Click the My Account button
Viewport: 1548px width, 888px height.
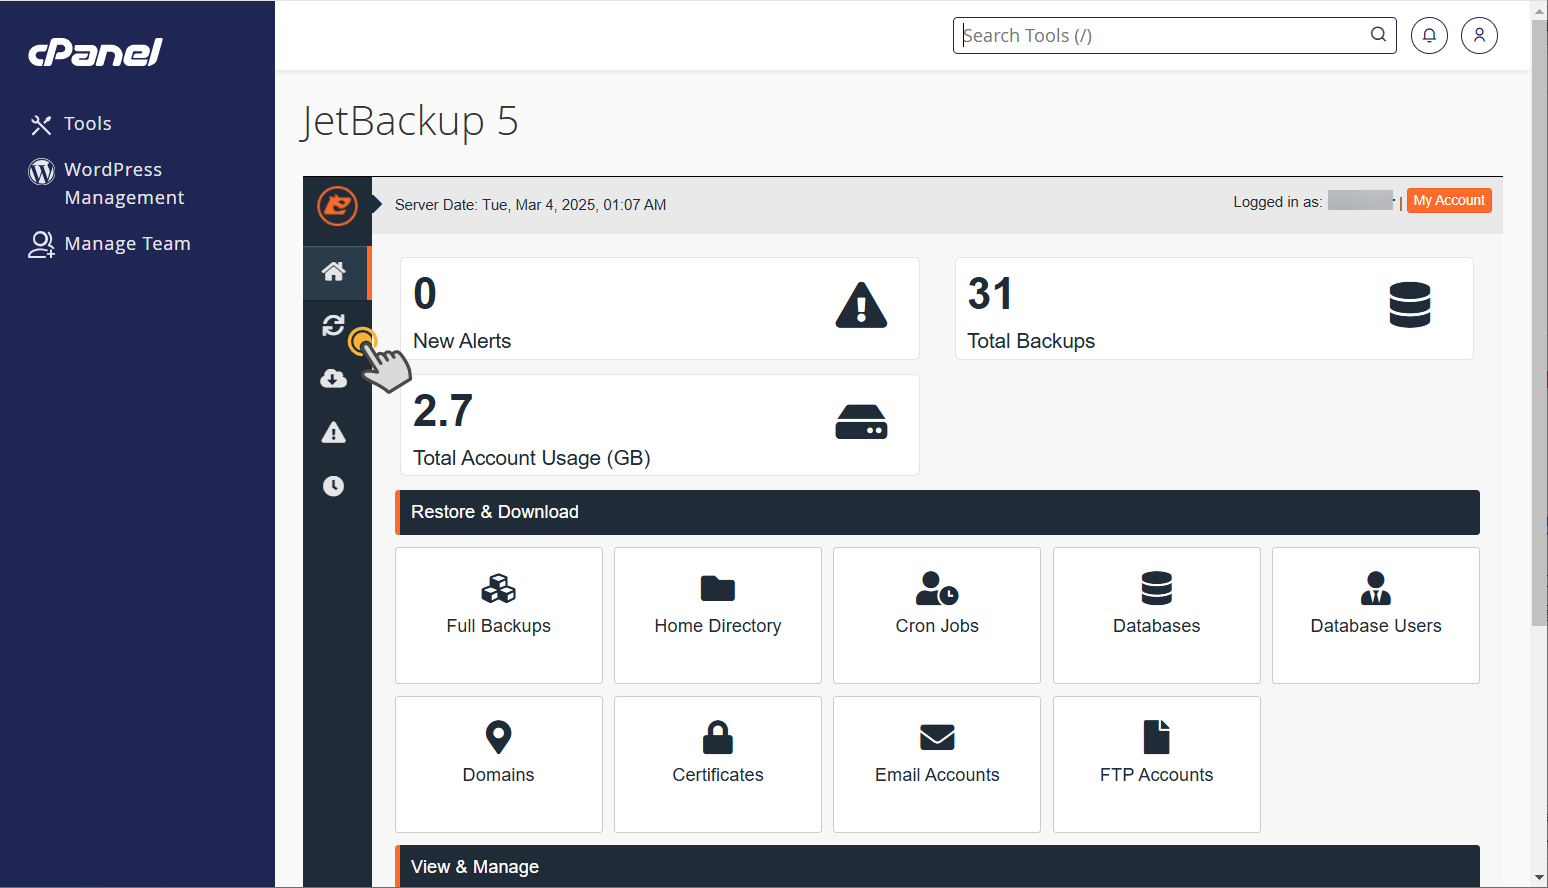point(1449,201)
